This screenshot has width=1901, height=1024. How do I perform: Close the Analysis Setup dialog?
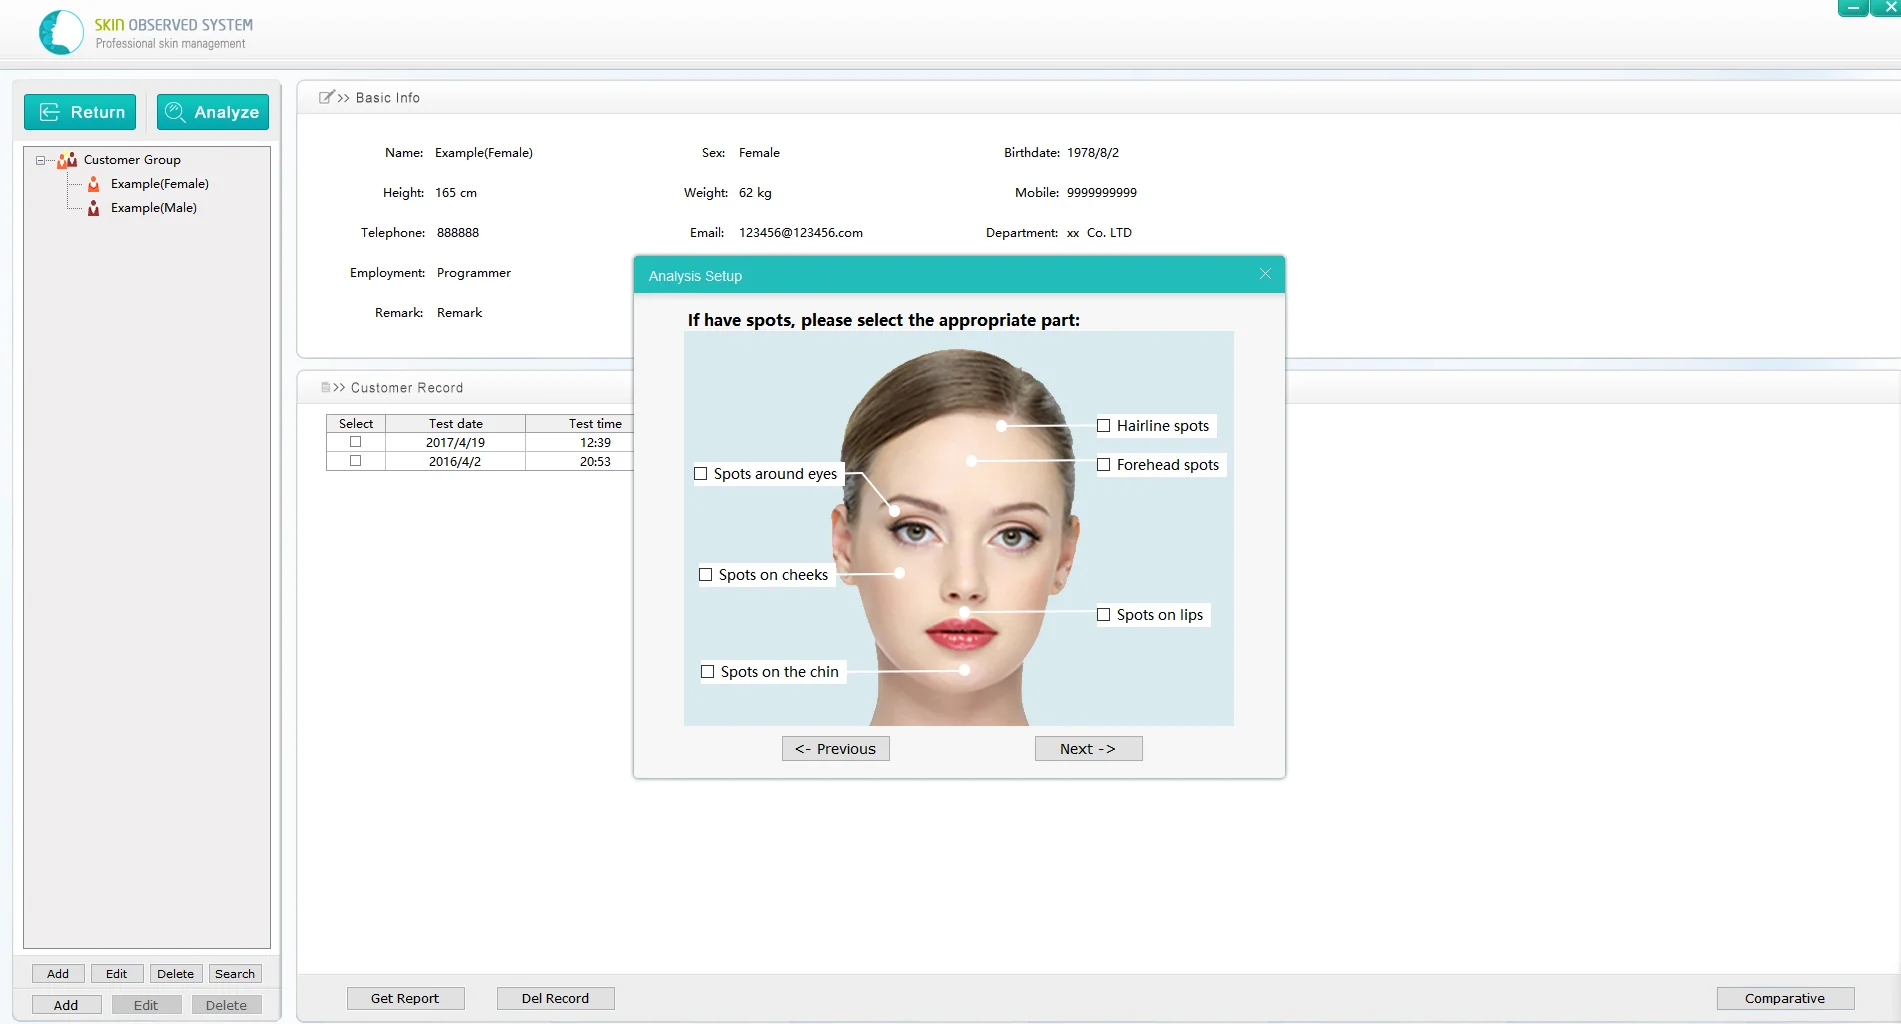[x=1265, y=274]
